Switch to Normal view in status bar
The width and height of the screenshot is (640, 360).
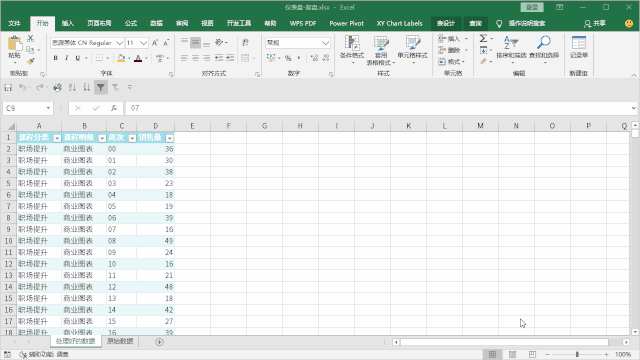coord(493,354)
